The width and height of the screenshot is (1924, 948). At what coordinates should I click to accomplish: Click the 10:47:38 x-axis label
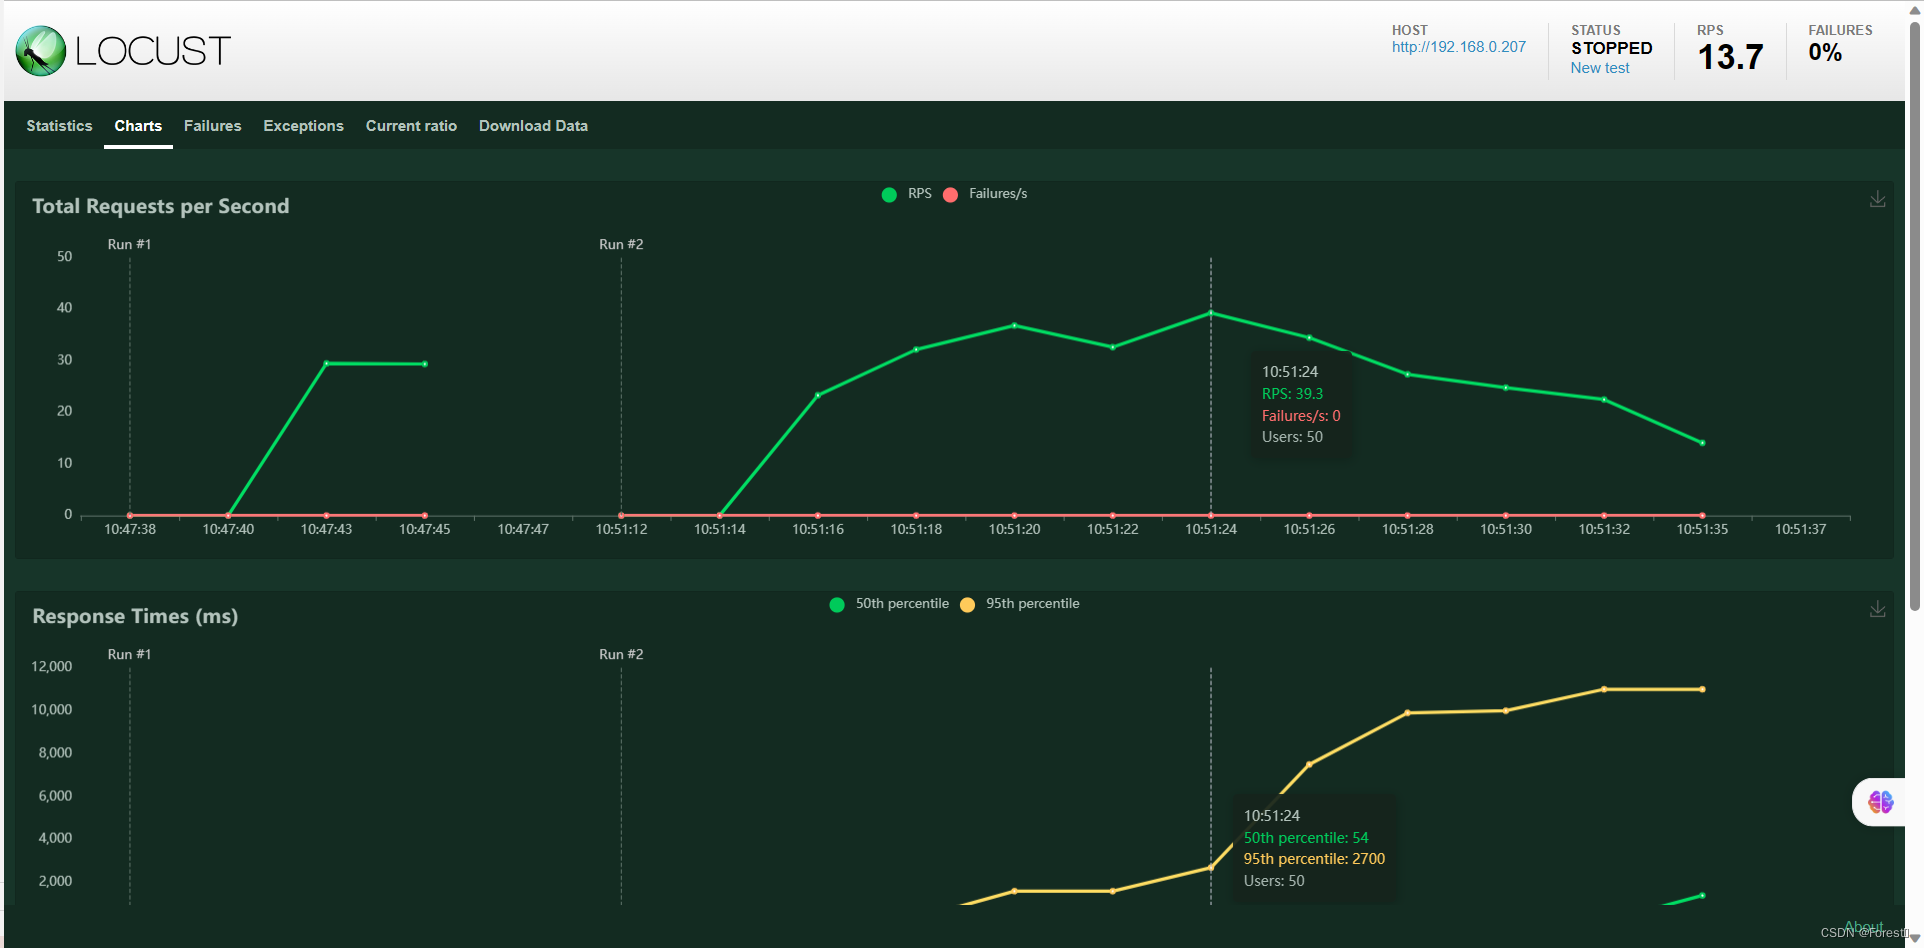point(130,529)
